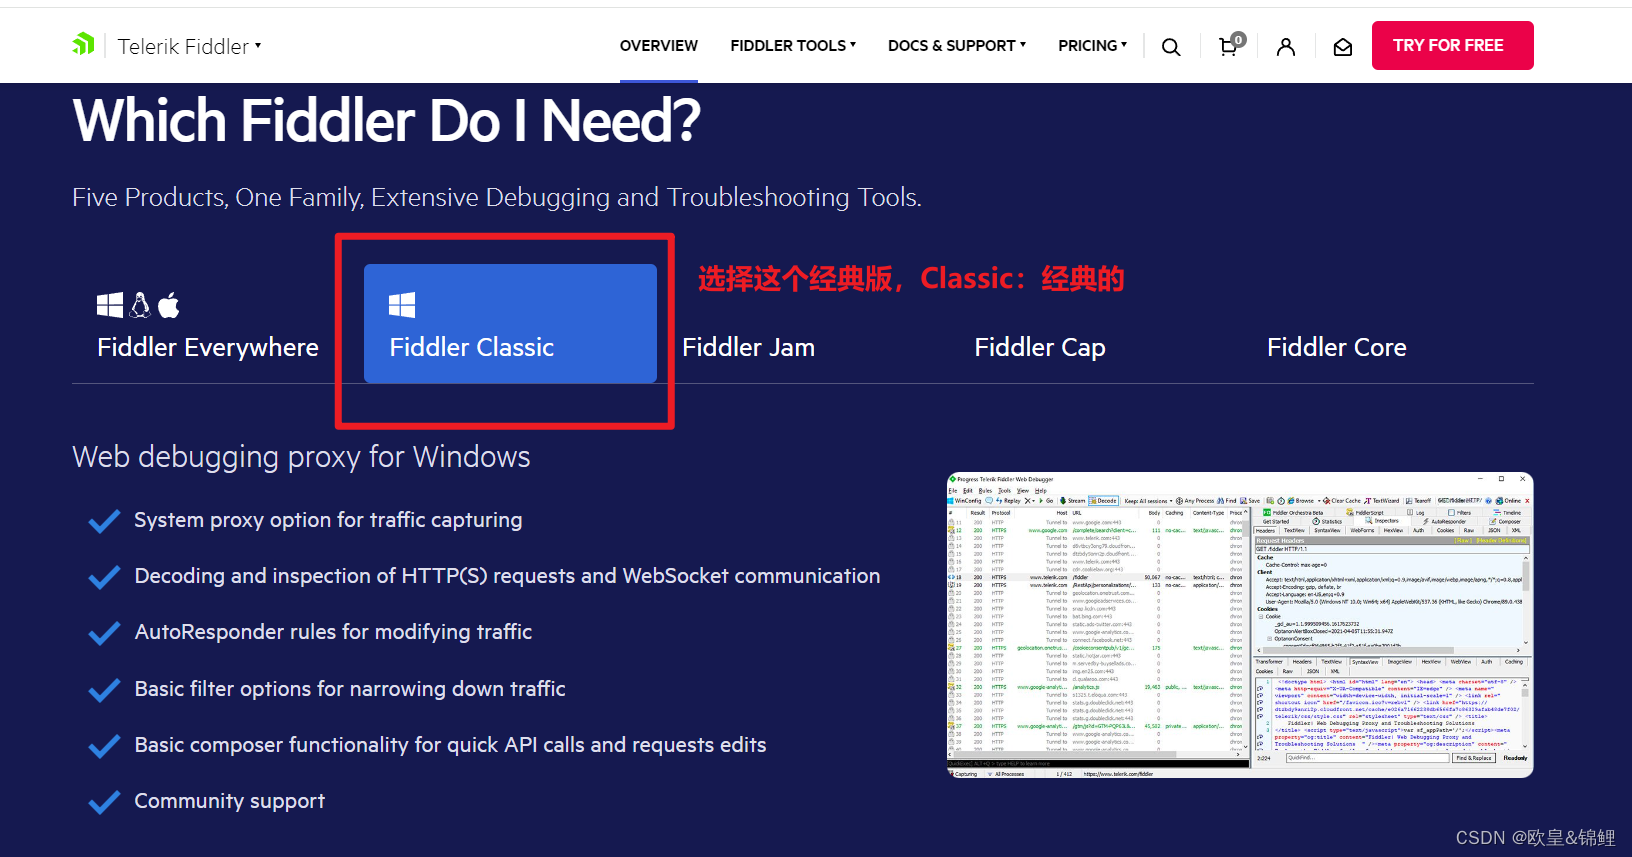
Task: Click the 'Community support' list item
Action: pyautogui.click(x=230, y=801)
